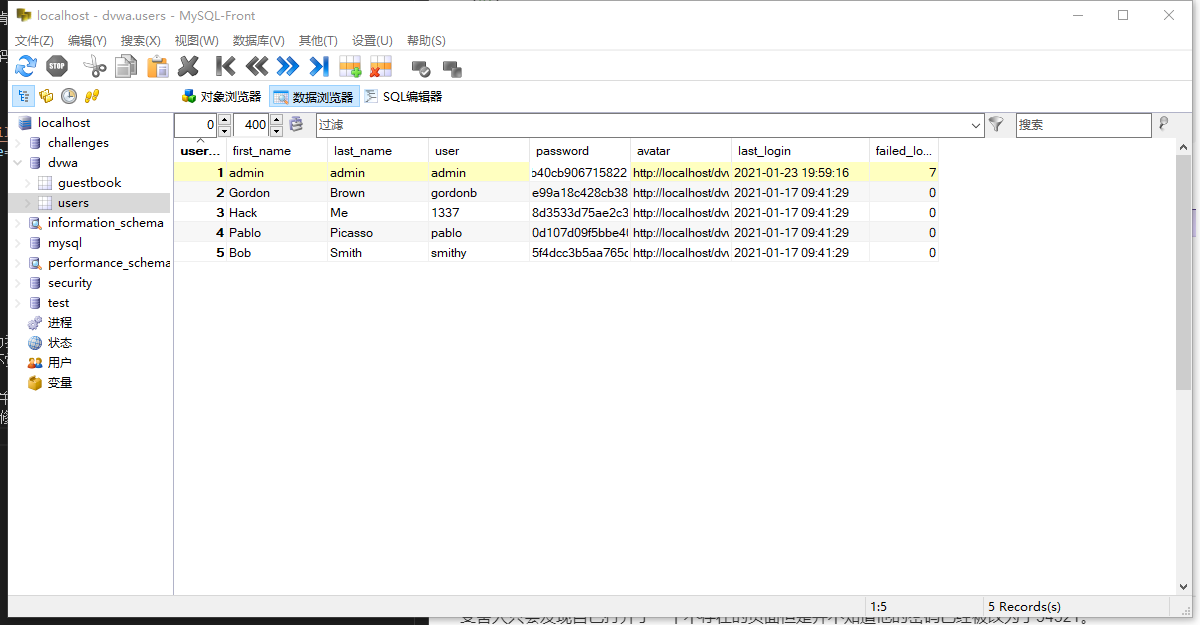
Task: Click the STOP toolbar icon
Action: (57, 67)
